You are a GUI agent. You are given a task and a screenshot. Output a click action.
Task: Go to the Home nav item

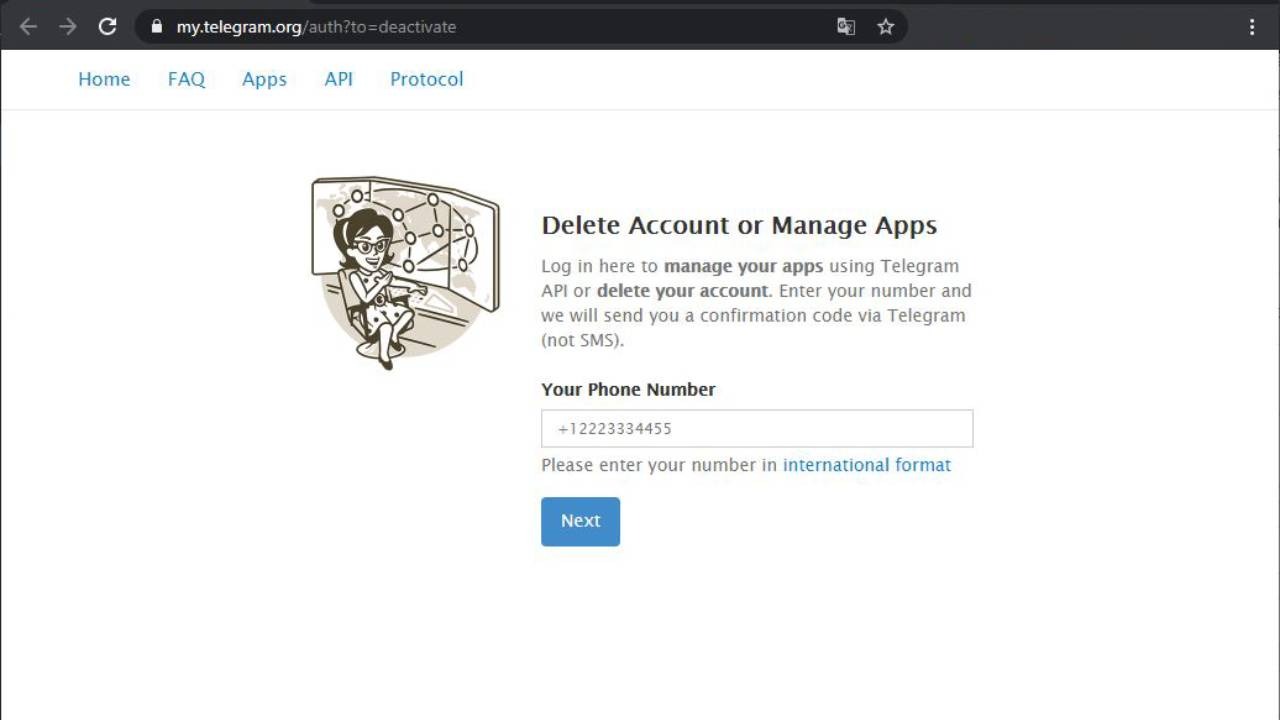[104, 79]
